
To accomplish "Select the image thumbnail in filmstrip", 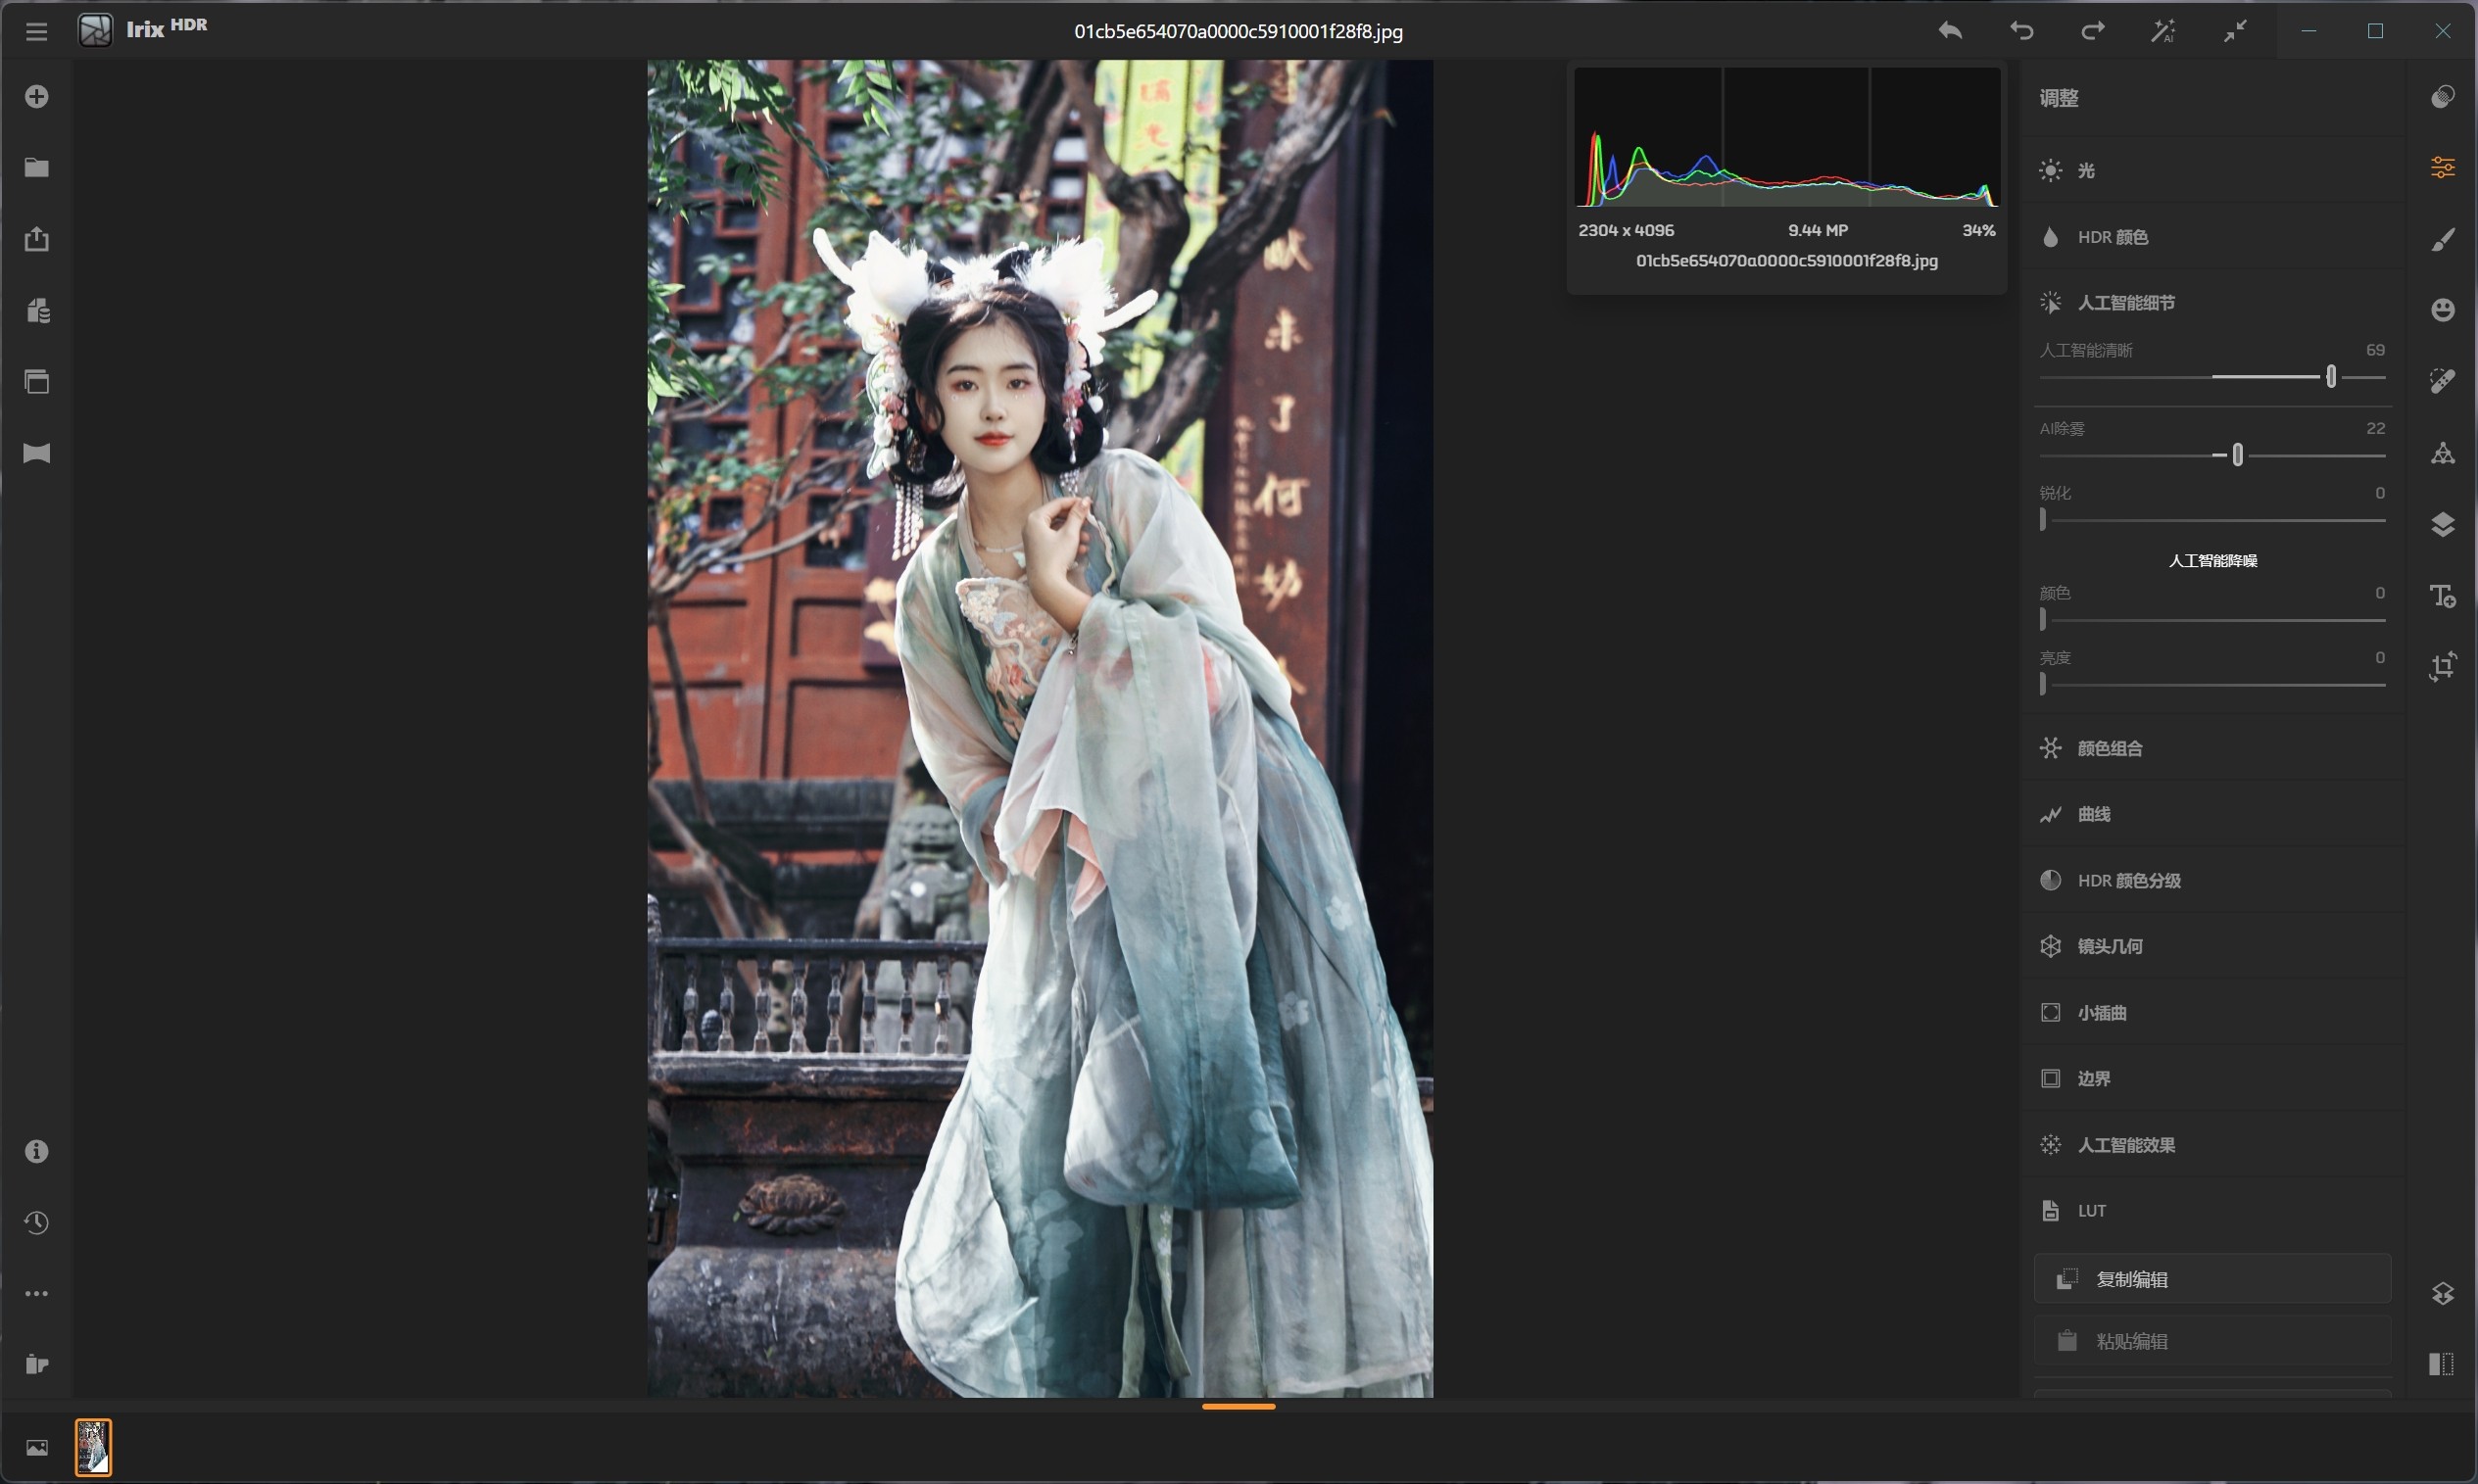I will coord(93,1447).
